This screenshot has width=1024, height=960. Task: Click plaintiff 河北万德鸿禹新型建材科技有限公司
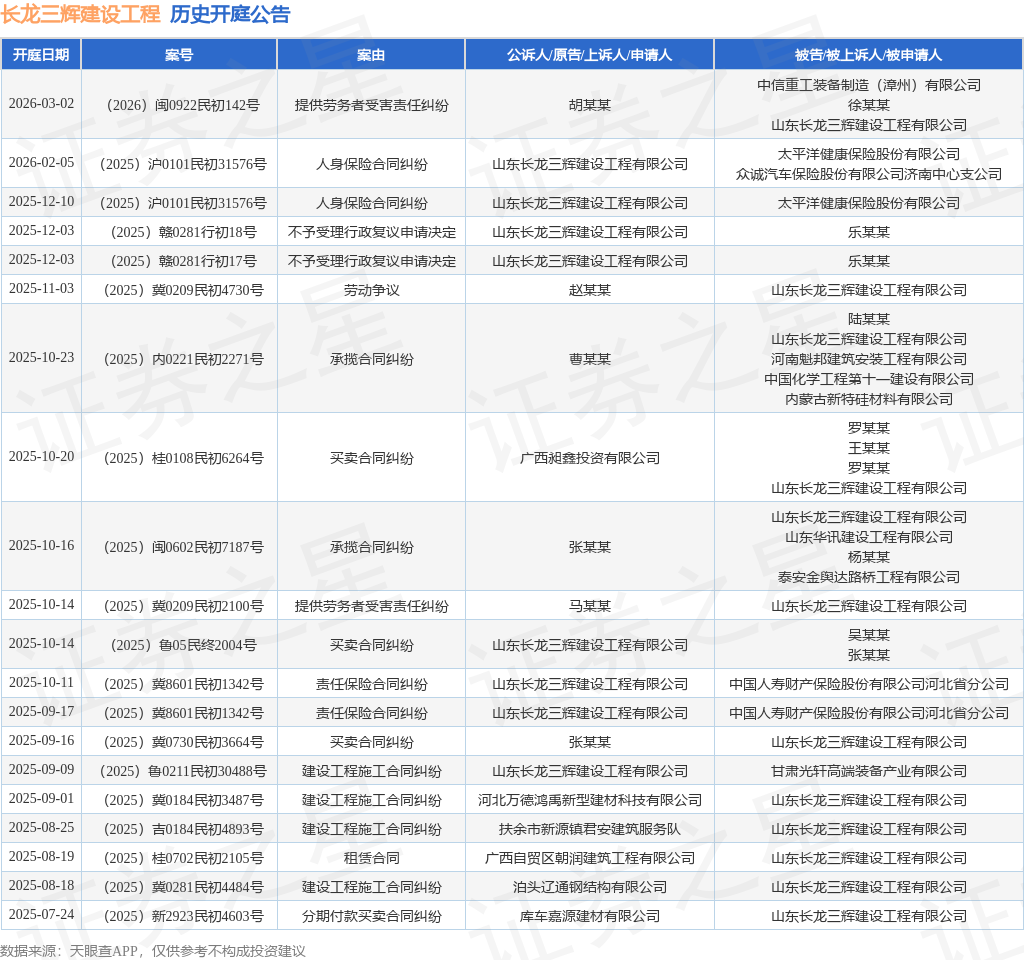tap(589, 800)
